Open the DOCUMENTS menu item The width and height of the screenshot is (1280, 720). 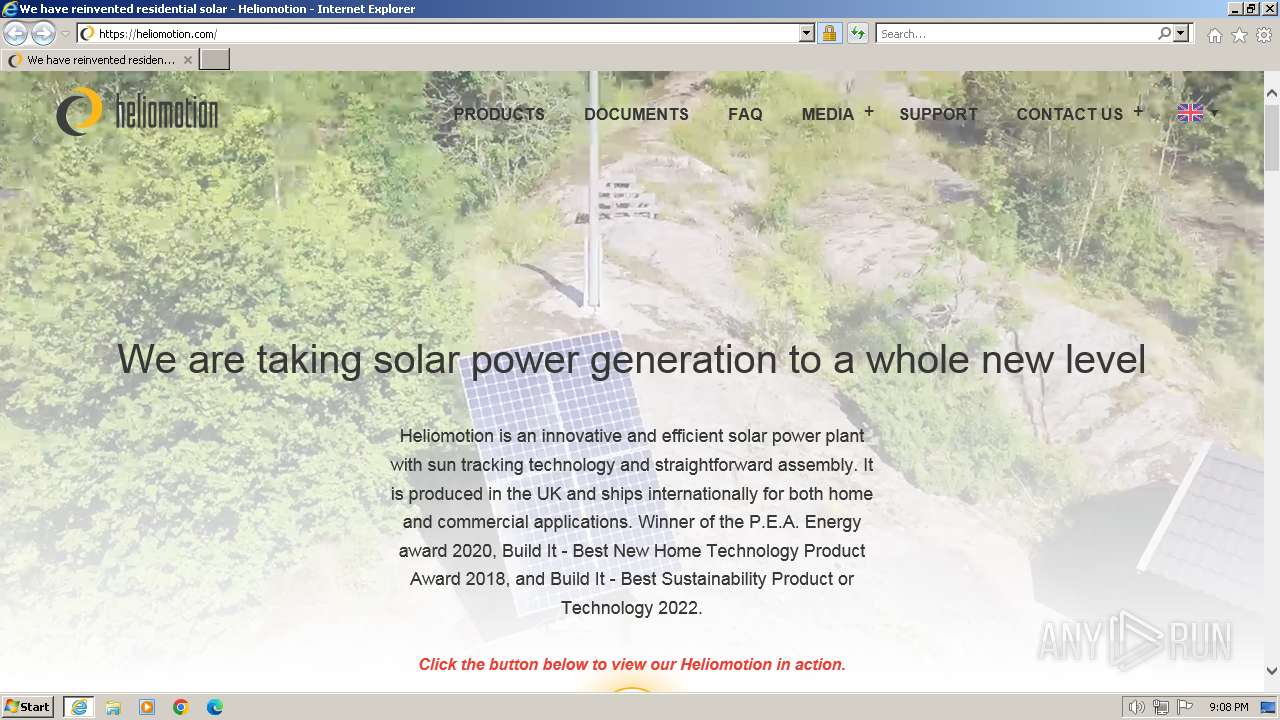(x=636, y=114)
